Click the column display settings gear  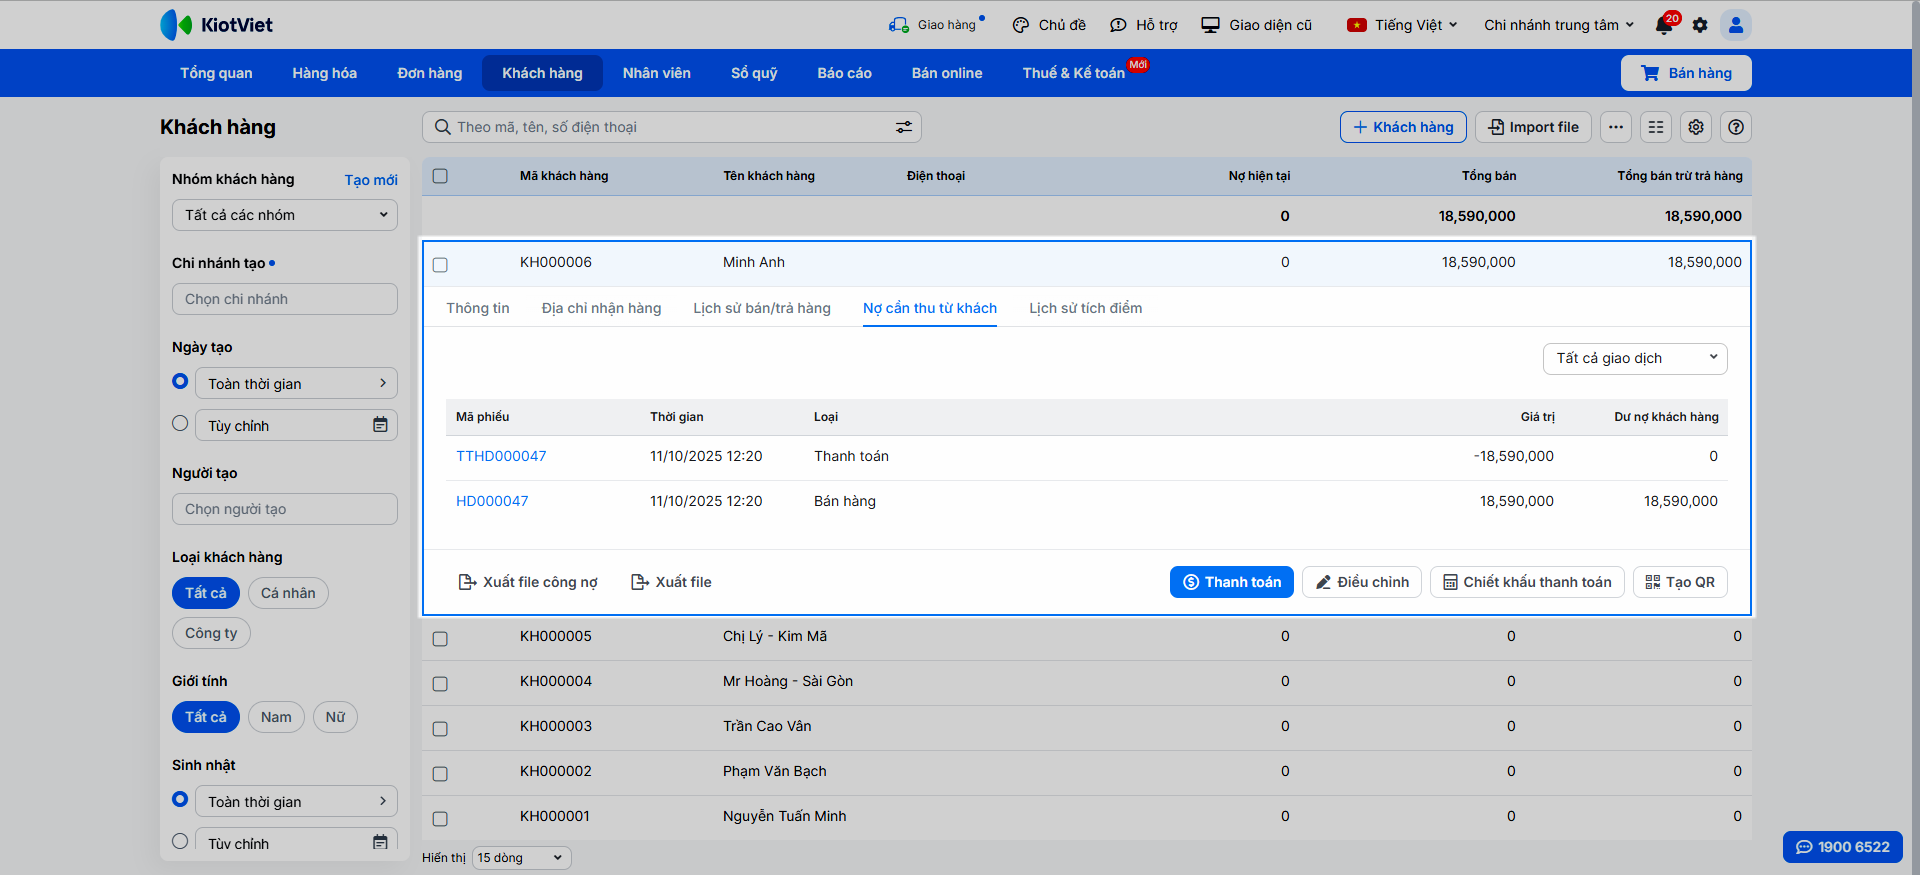(1696, 127)
